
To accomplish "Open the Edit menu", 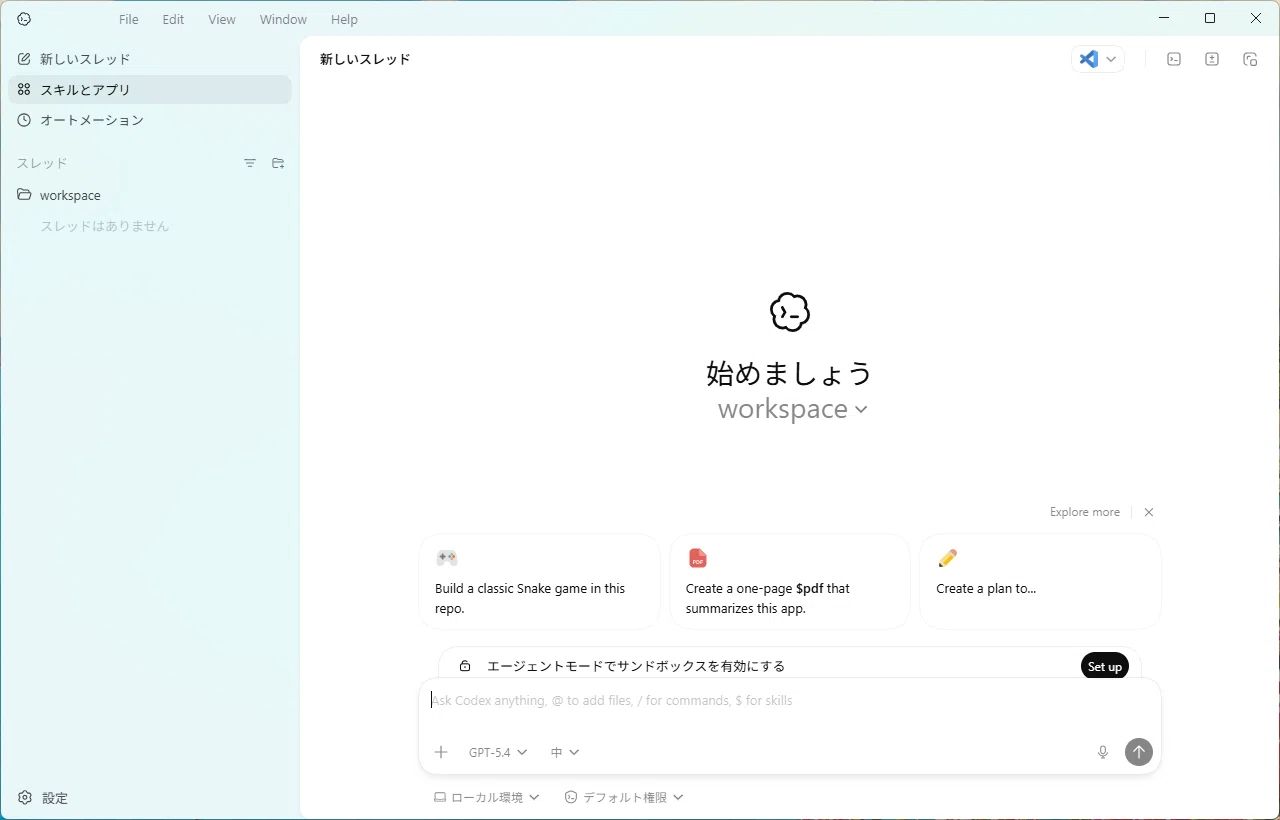I will (x=174, y=19).
